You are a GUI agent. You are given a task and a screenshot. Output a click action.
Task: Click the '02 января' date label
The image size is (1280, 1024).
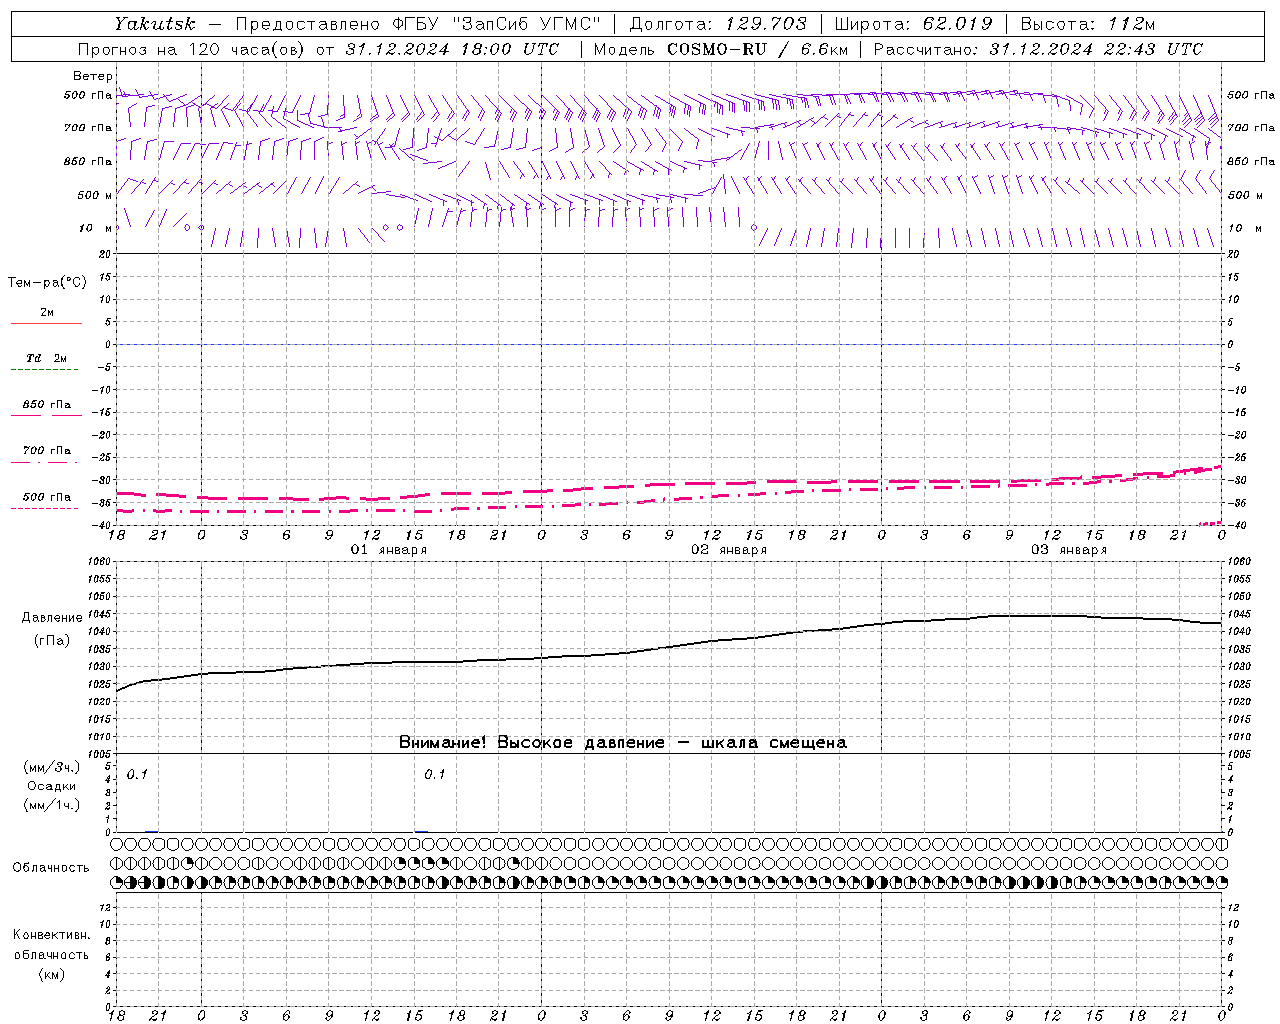[x=729, y=550]
